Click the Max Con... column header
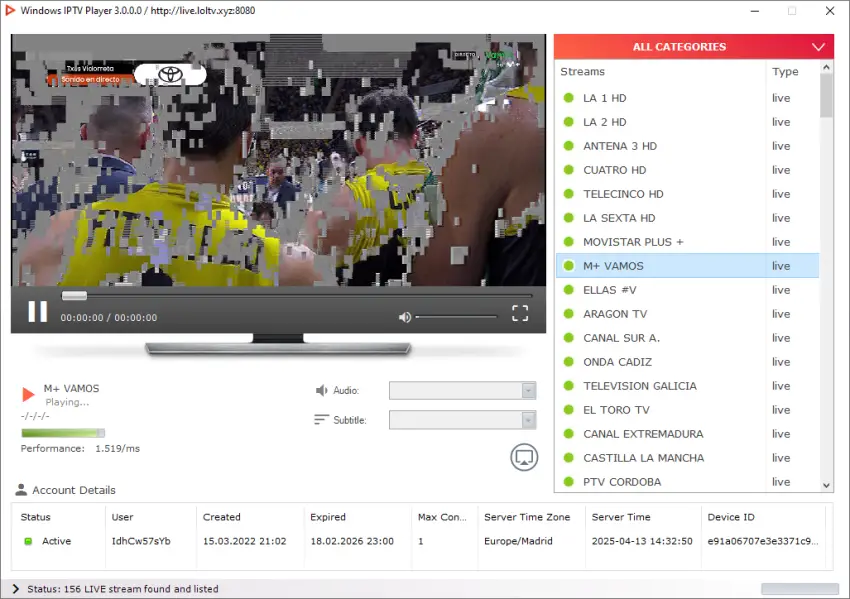Image resolution: width=850 pixels, height=599 pixels. (x=442, y=517)
